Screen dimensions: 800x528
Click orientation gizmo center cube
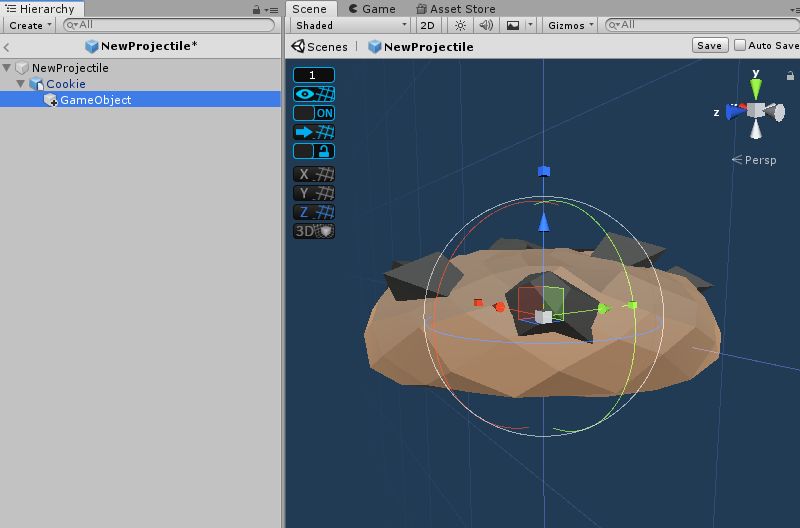coord(756,111)
